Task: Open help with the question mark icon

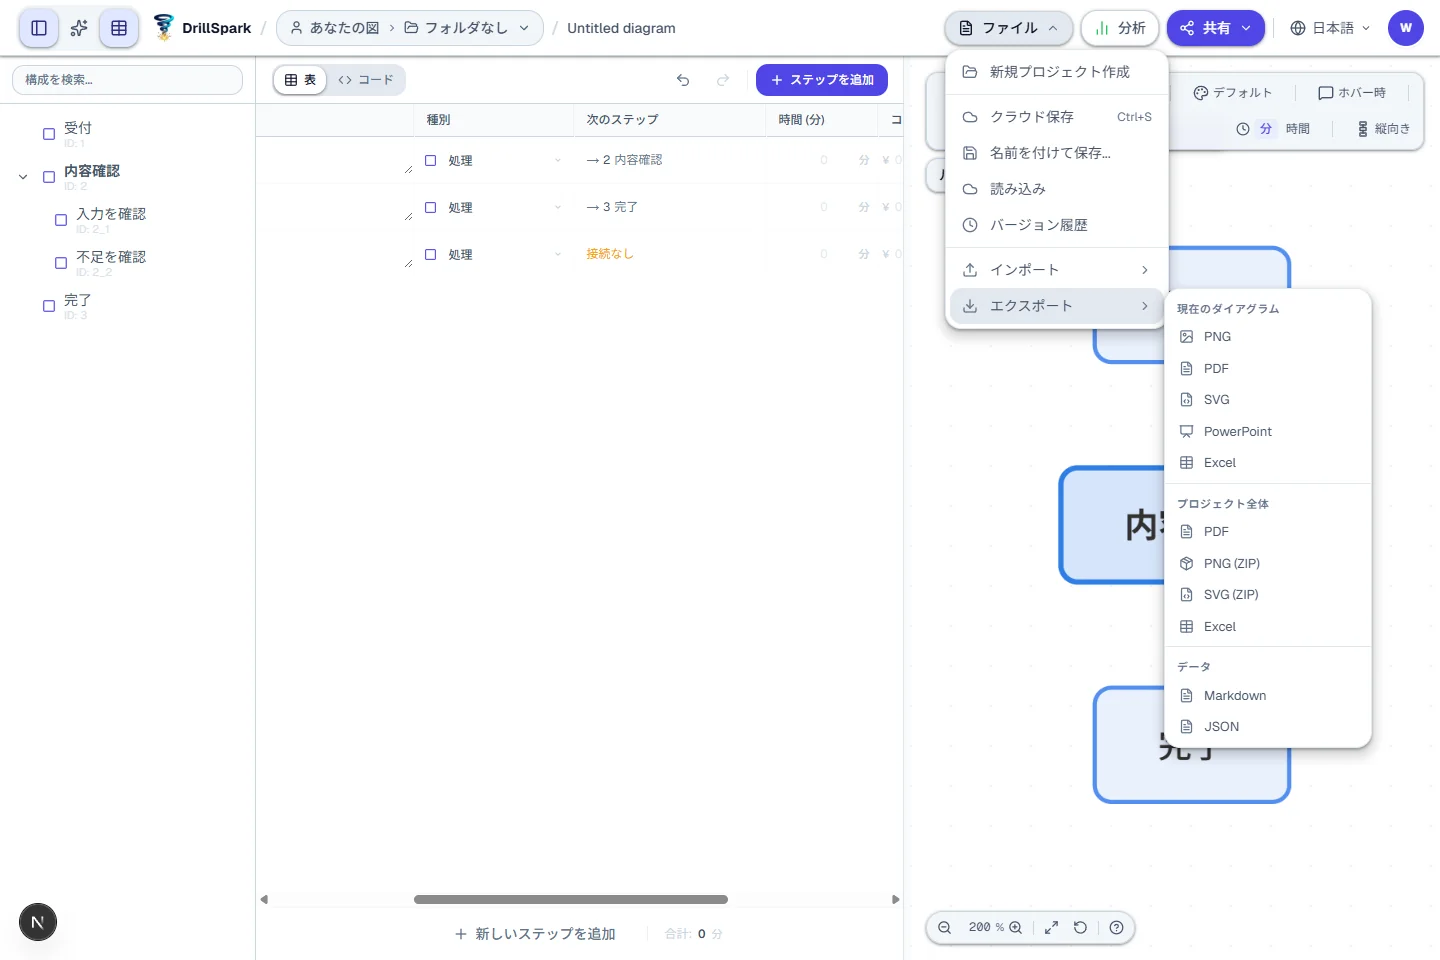Action: tap(1117, 927)
